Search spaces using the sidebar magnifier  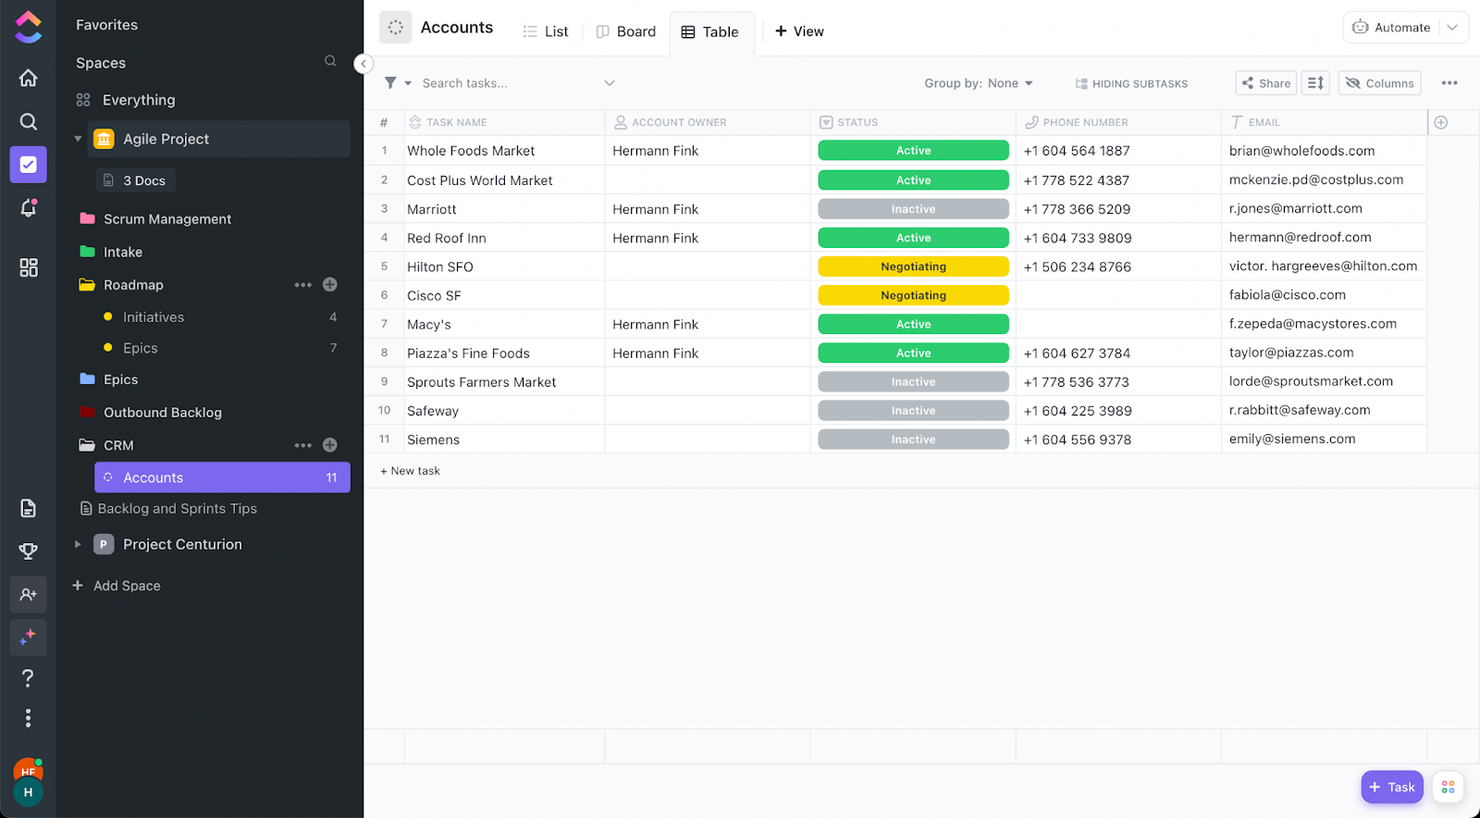(330, 62)
